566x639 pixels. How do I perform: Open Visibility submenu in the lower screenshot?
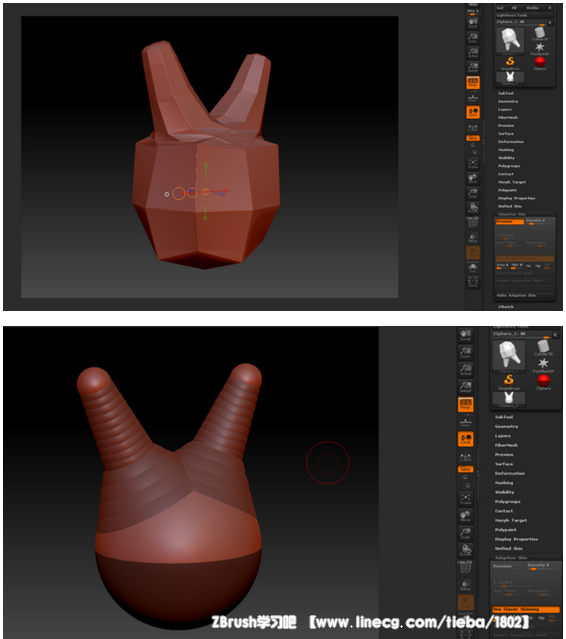(x=504, y=492)
